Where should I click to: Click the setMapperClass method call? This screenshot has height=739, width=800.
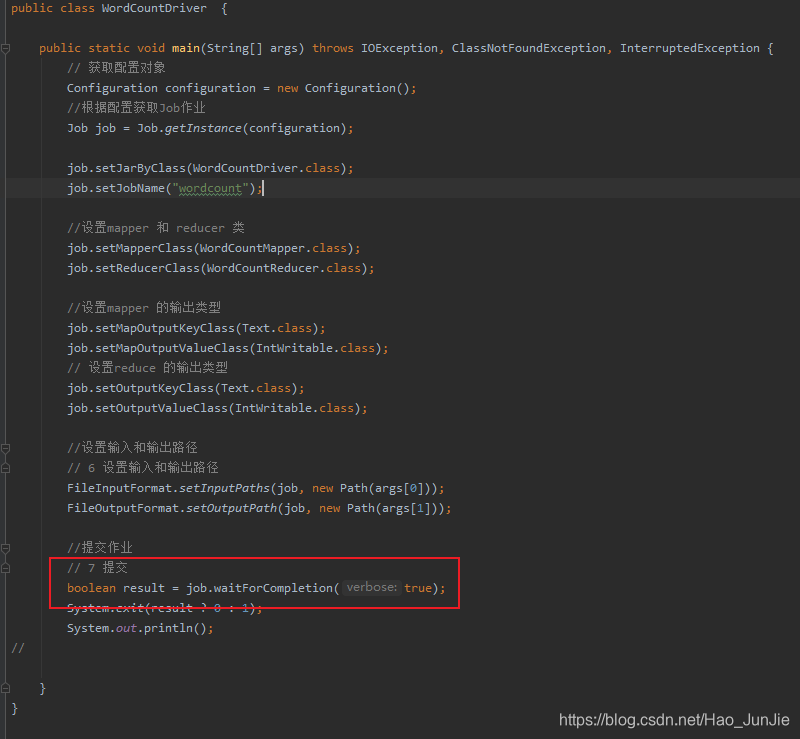[x=144, y=248]
